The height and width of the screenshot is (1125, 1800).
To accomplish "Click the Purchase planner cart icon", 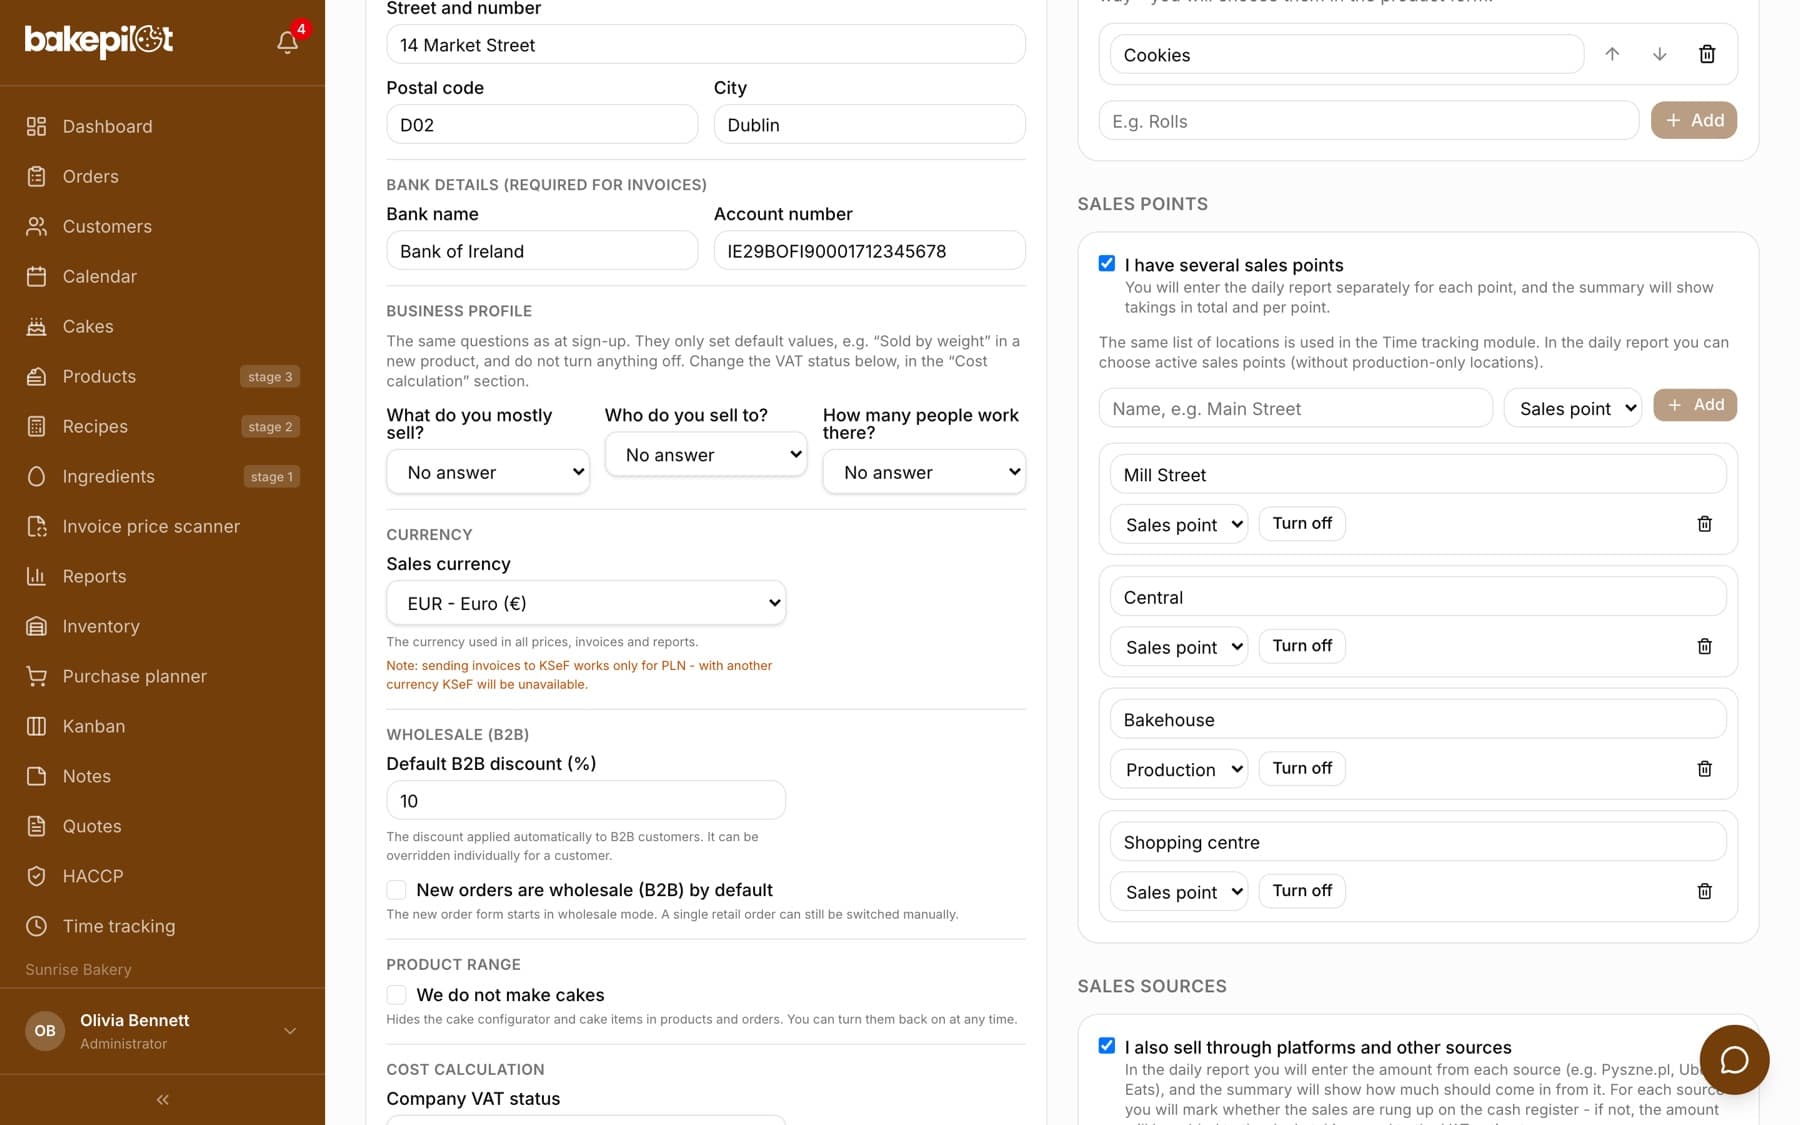I will (x=36, y=676).
